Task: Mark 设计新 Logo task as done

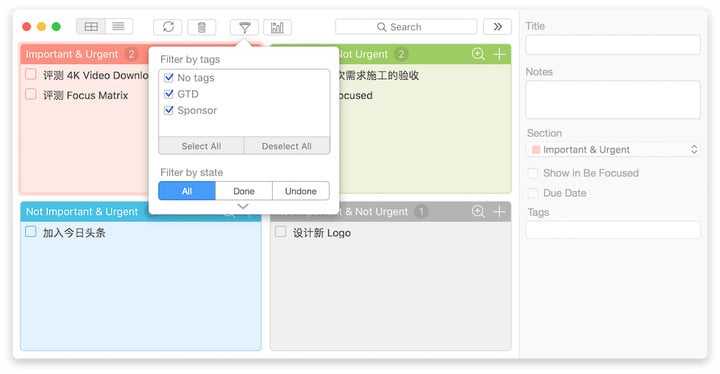Action: (x=280, y=232)
